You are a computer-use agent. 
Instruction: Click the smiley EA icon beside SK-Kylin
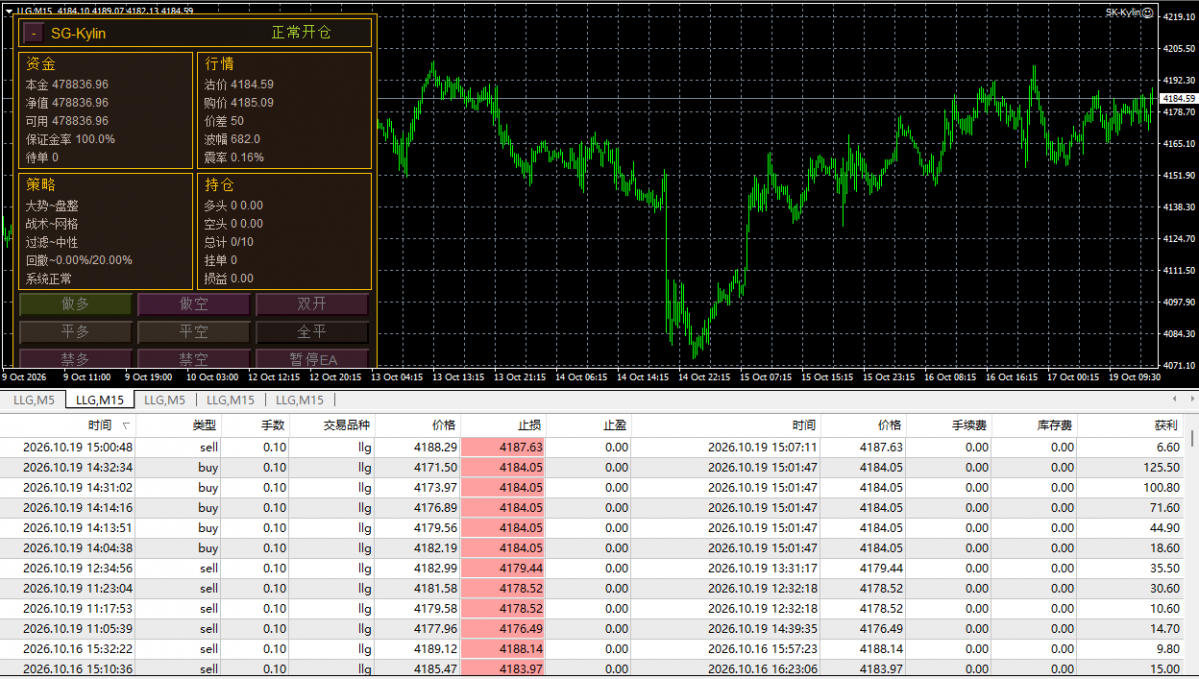1147,12
